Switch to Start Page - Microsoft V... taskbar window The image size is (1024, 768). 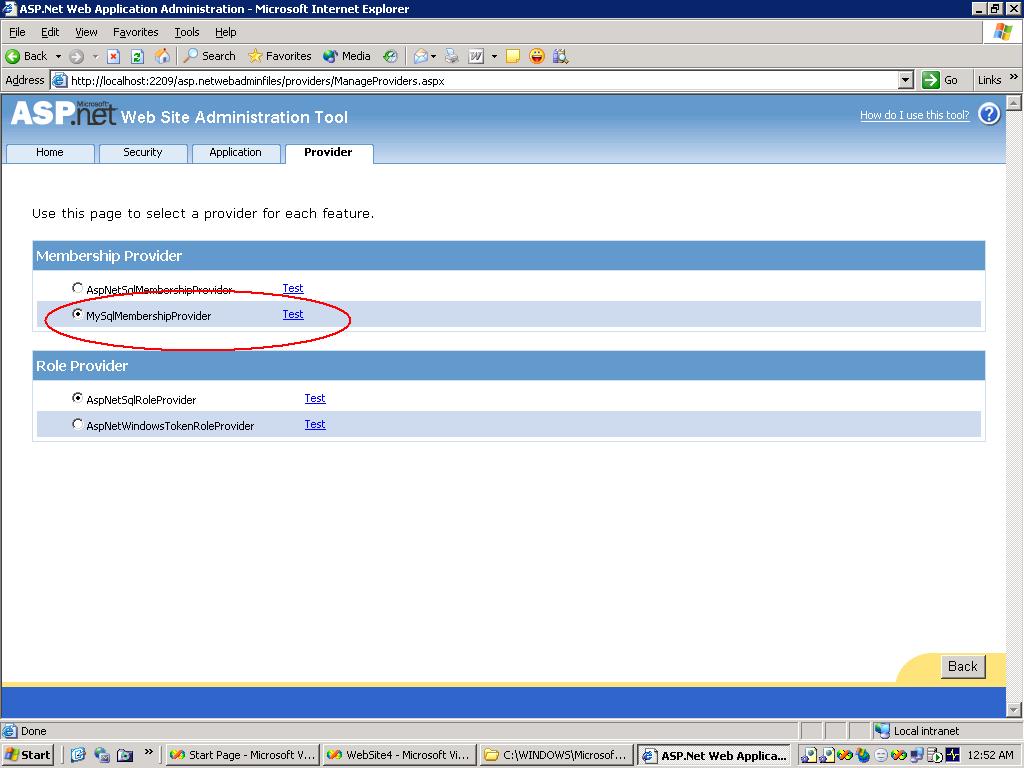point(242,755)
